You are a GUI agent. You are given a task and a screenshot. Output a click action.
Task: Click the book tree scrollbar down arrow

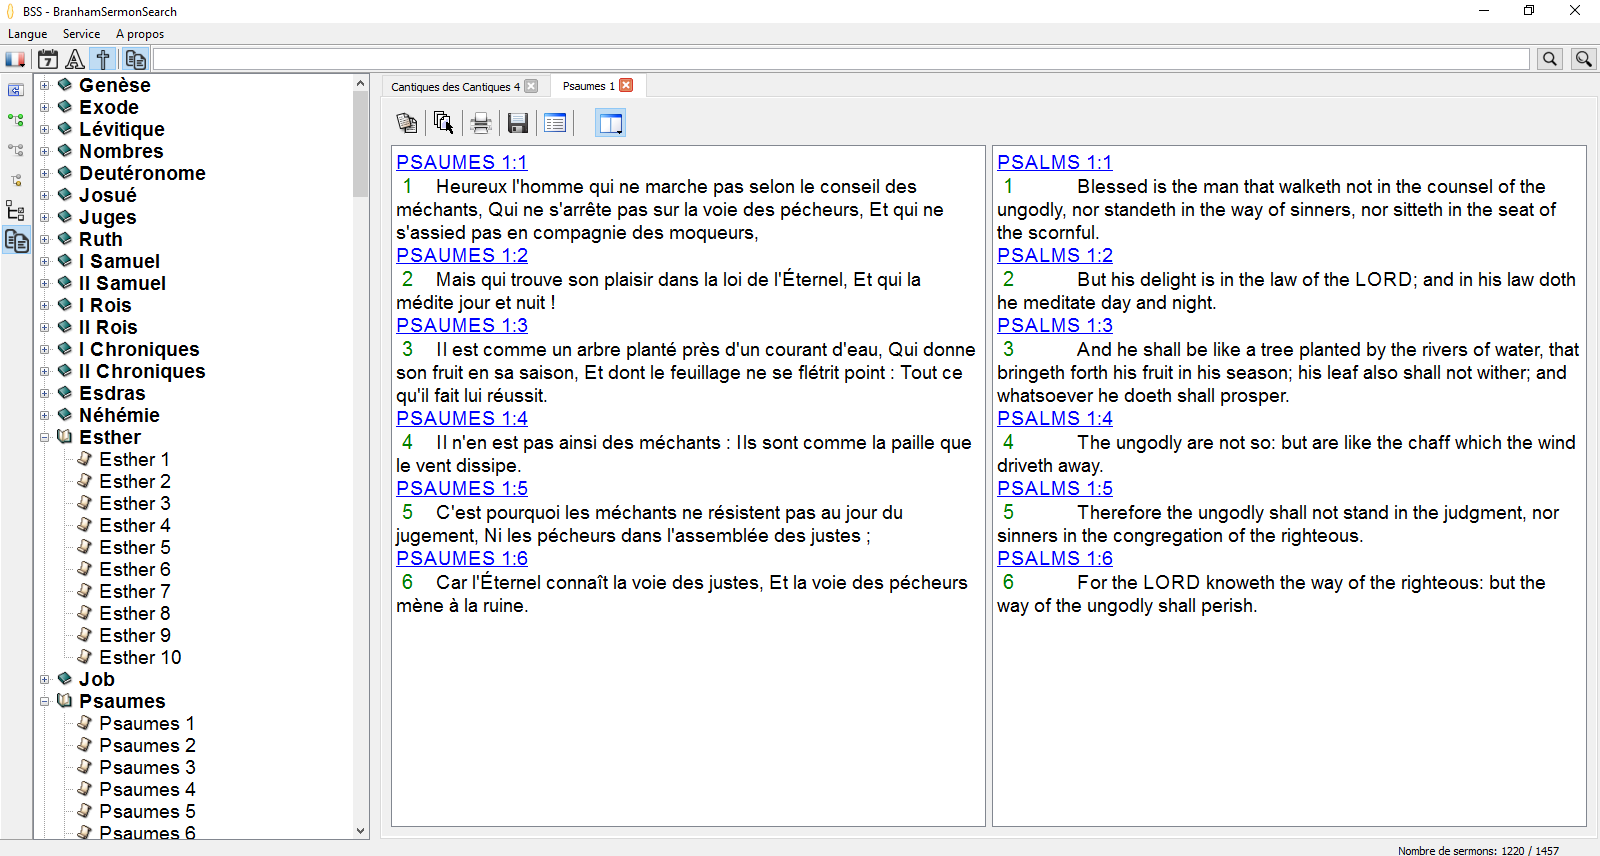[361, 831]
